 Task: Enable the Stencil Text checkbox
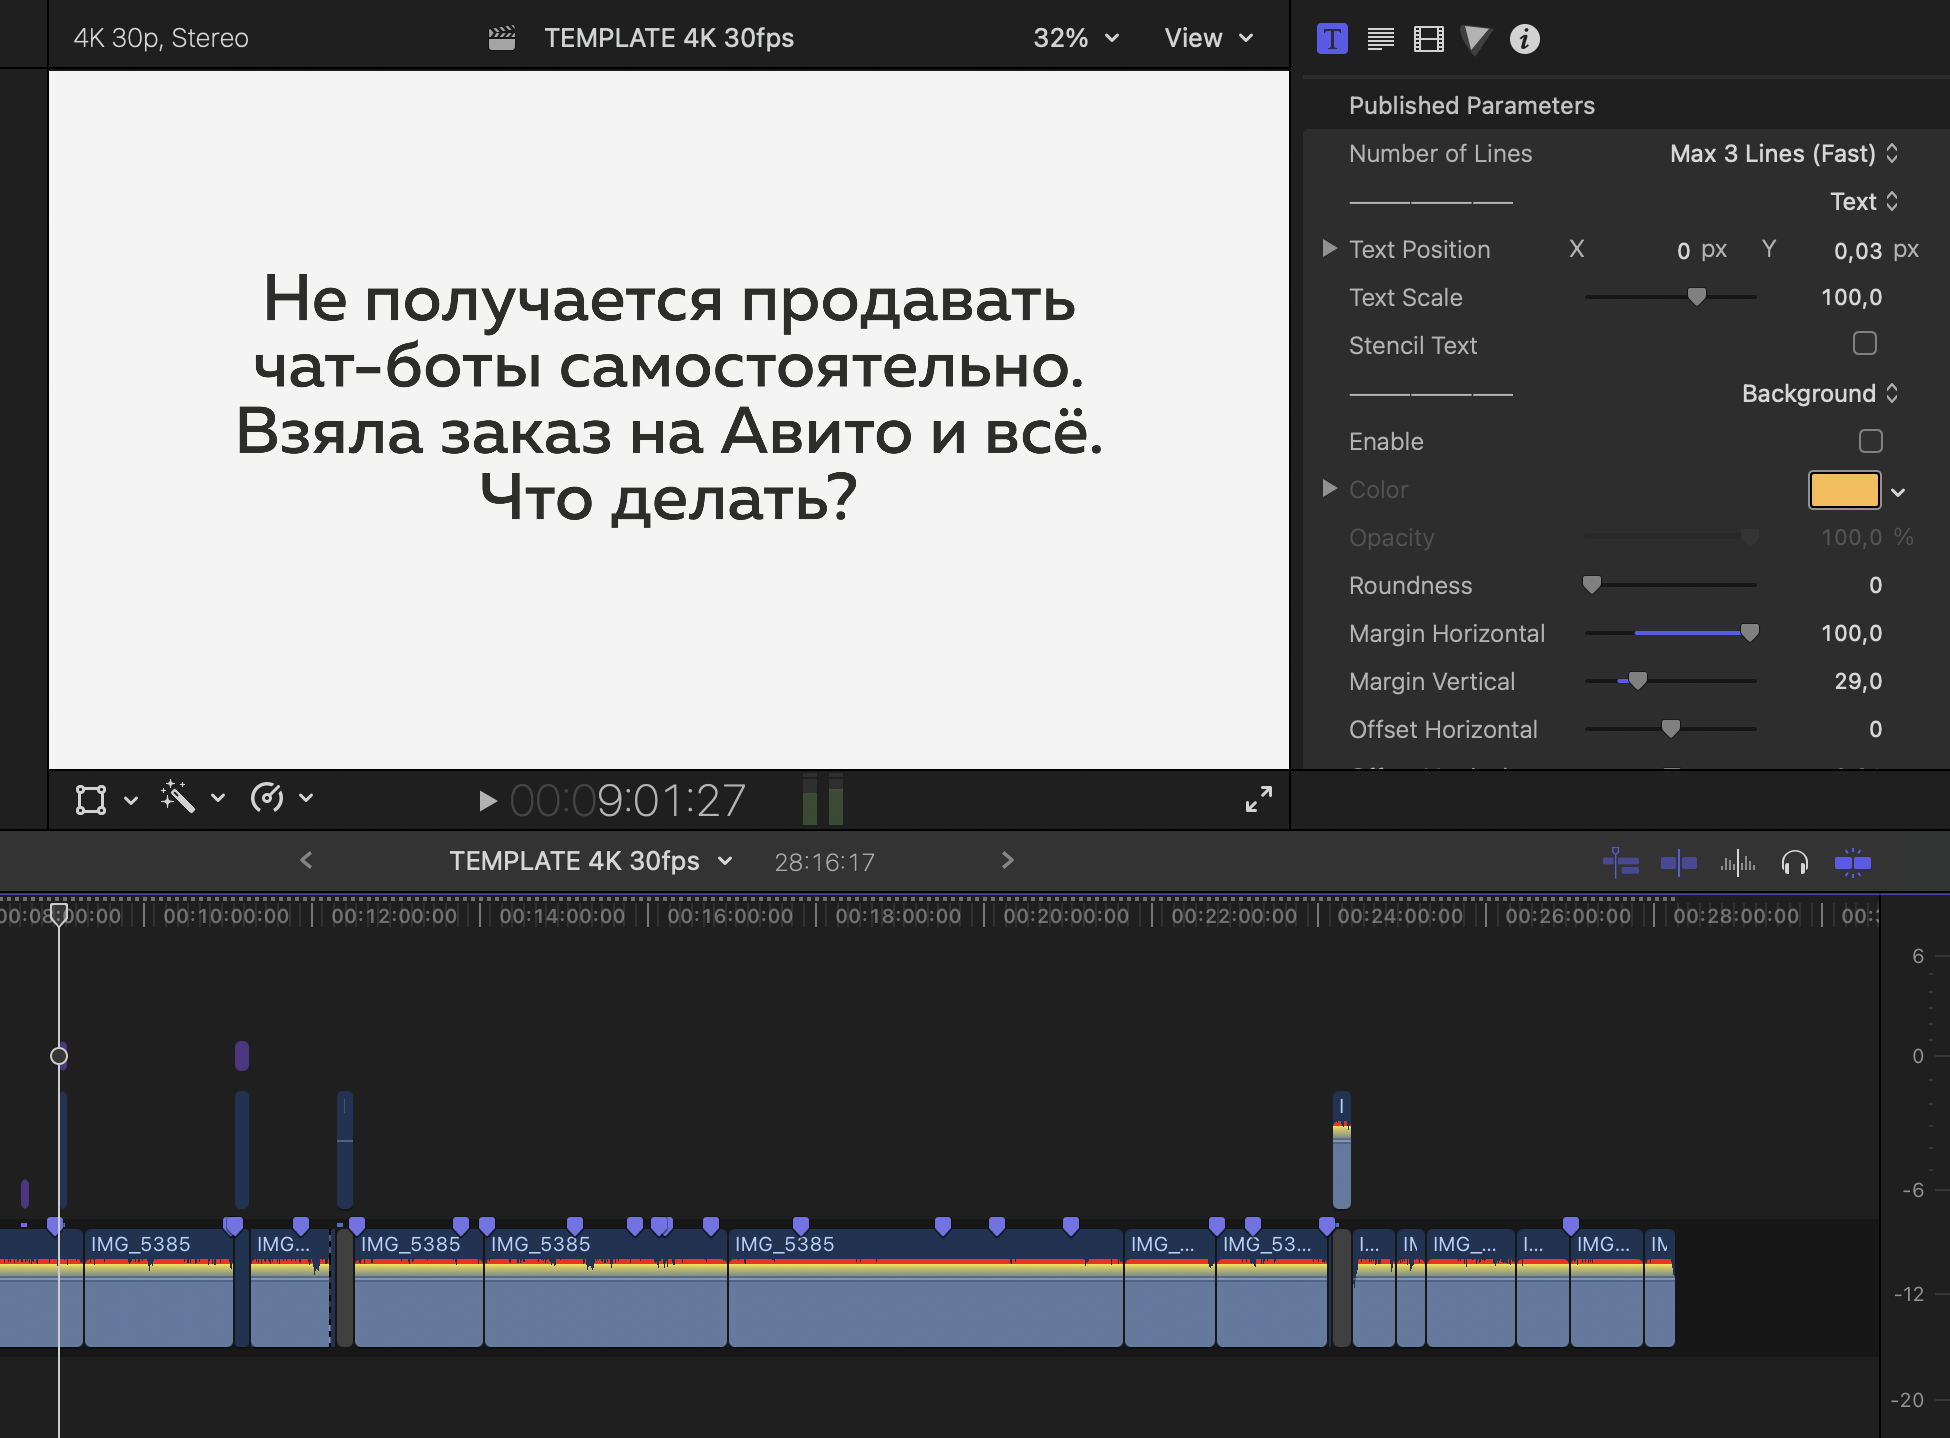pyautogui.click(x=1865, y=344)
